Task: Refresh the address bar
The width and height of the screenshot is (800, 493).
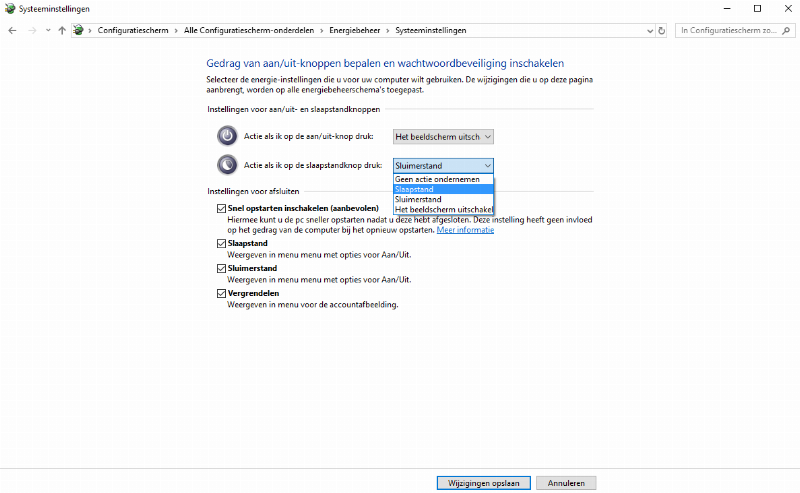Action: [661, 31]
